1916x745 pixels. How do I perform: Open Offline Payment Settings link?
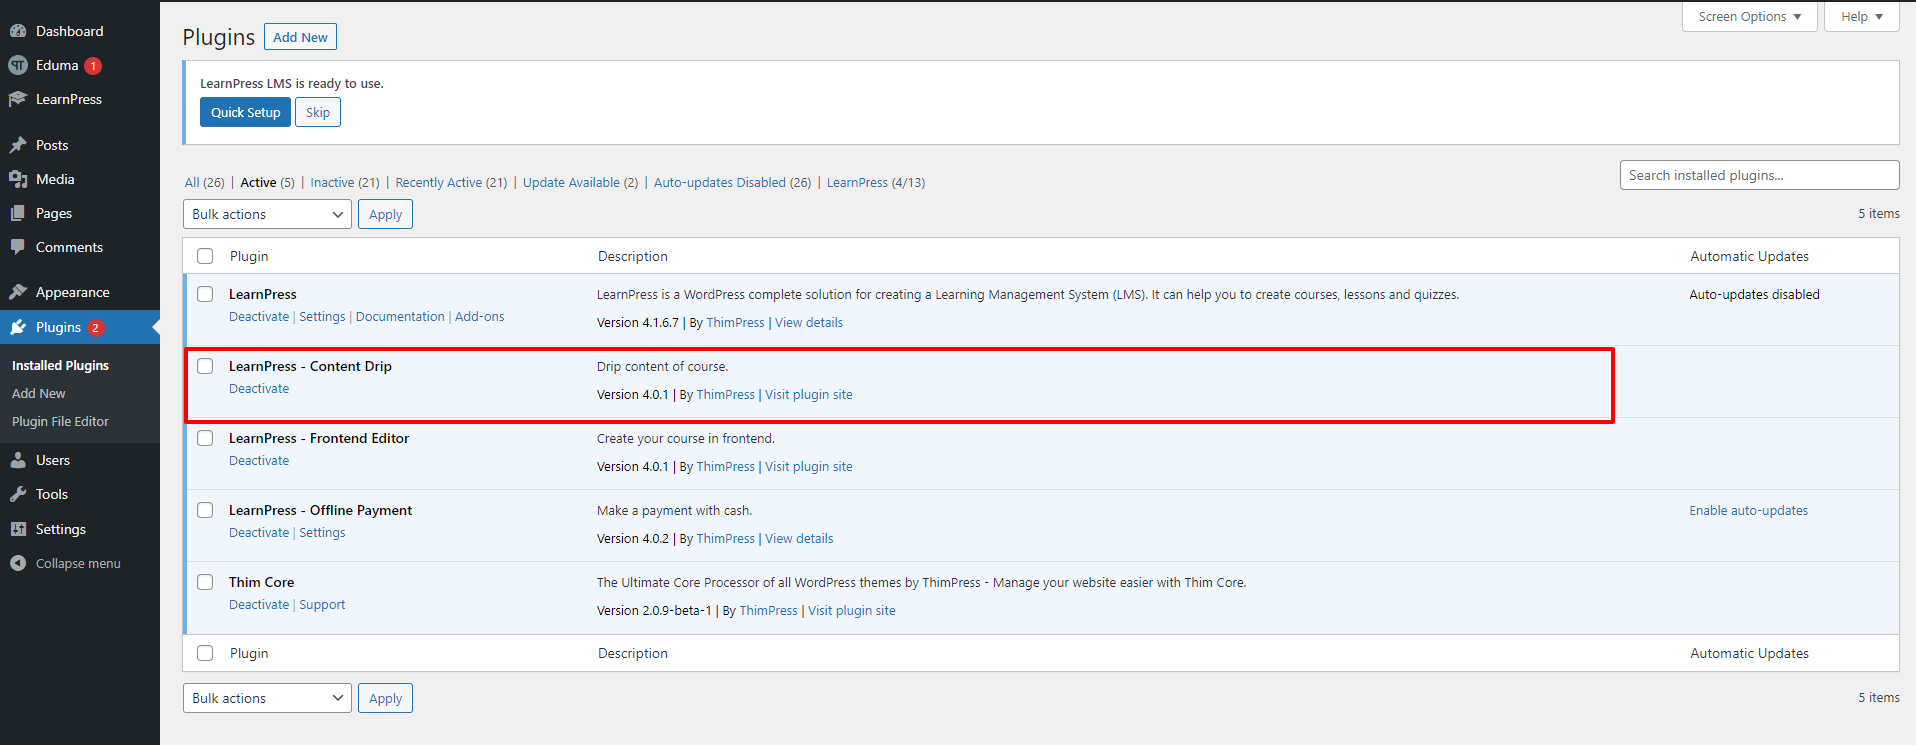322,533
